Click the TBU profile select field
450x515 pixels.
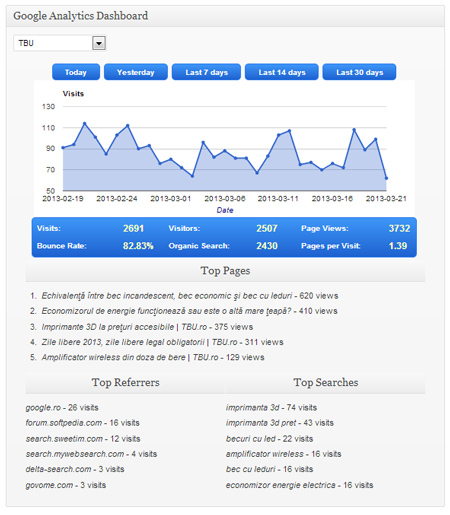tap(60, 43)
